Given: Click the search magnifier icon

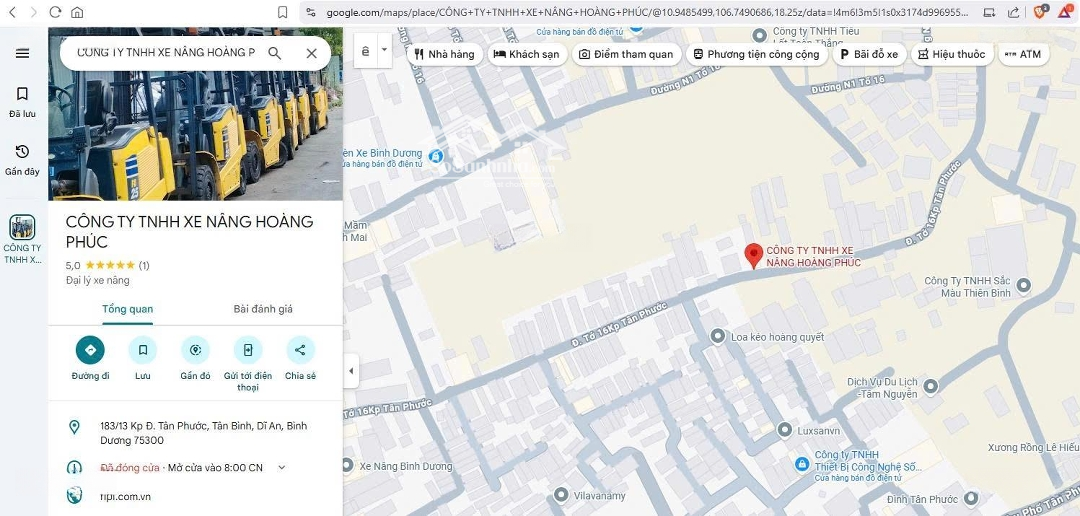Looking at the screenshot, I should pos(275,53).
